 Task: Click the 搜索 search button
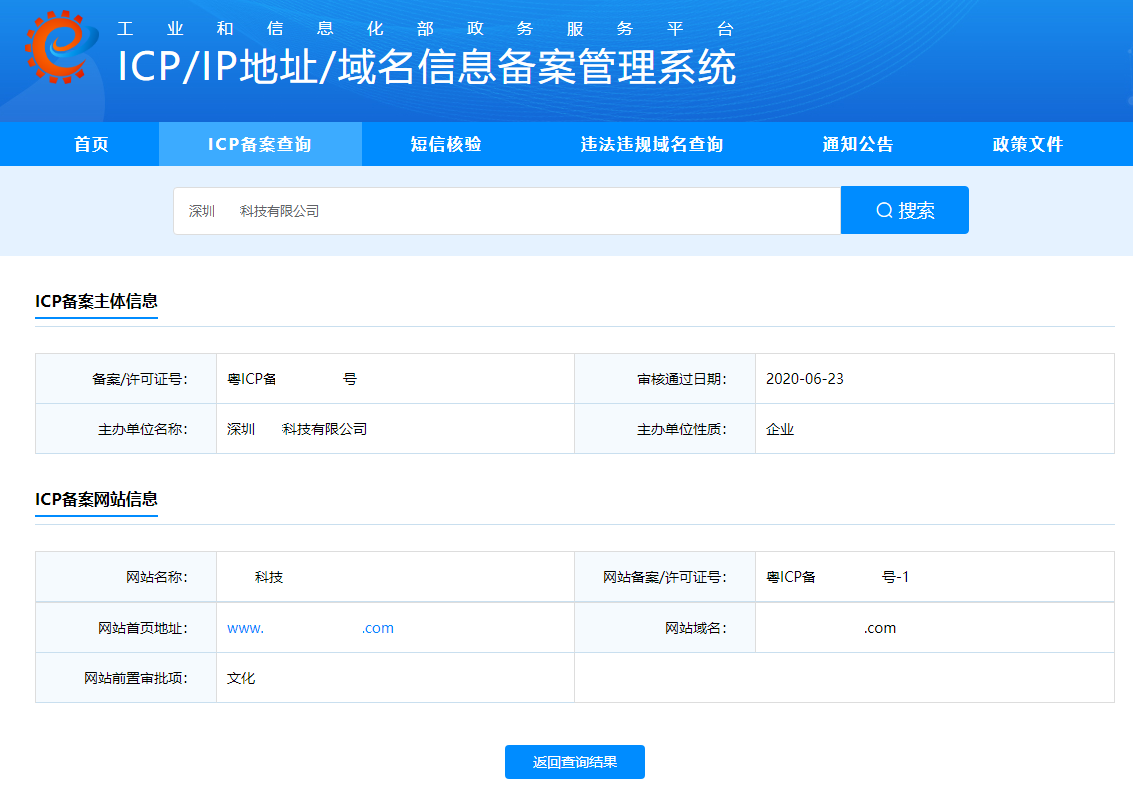pyautogui.click(x=905, y=209)
